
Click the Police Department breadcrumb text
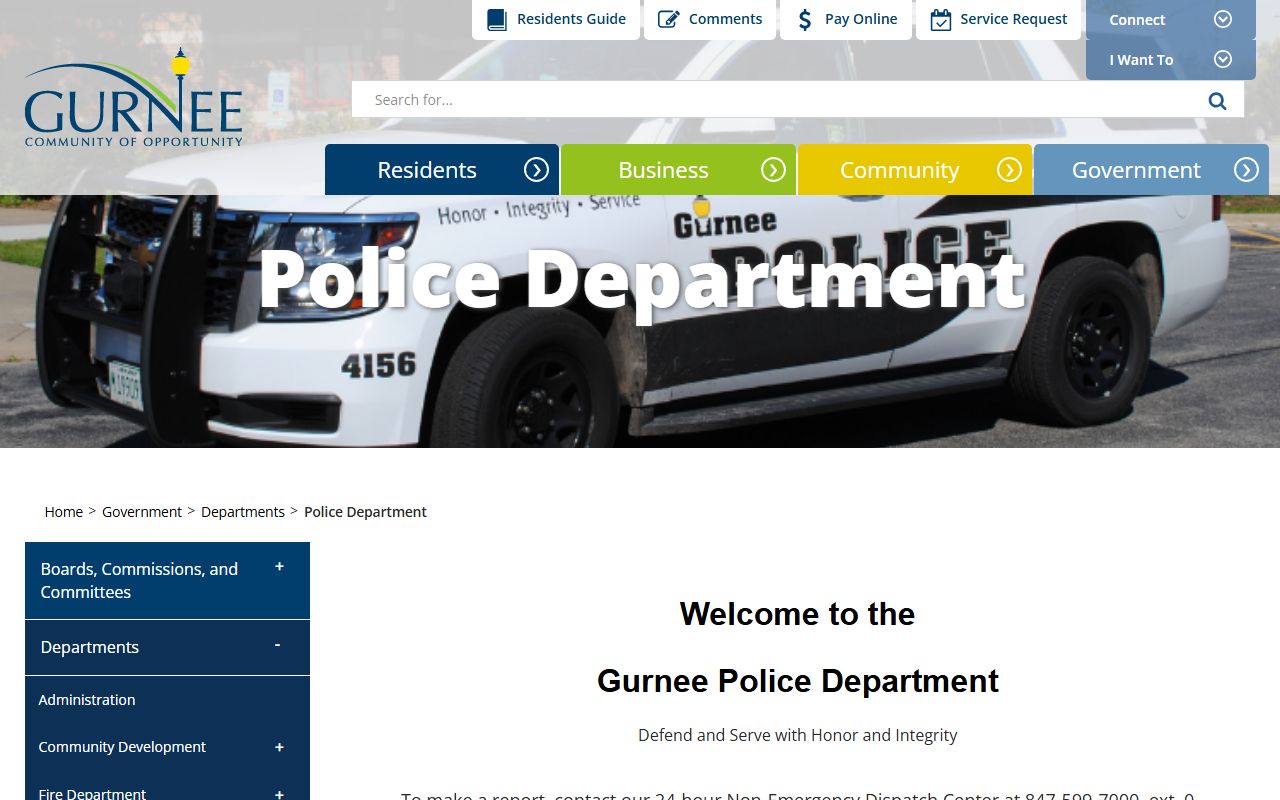click(x=365, y=512)
